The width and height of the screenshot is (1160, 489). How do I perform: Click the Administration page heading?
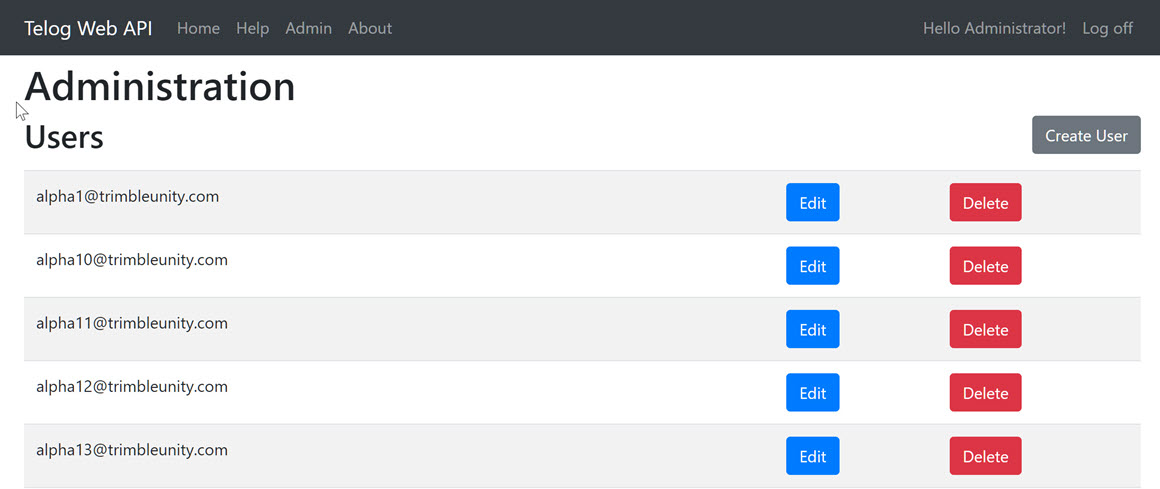160,87
